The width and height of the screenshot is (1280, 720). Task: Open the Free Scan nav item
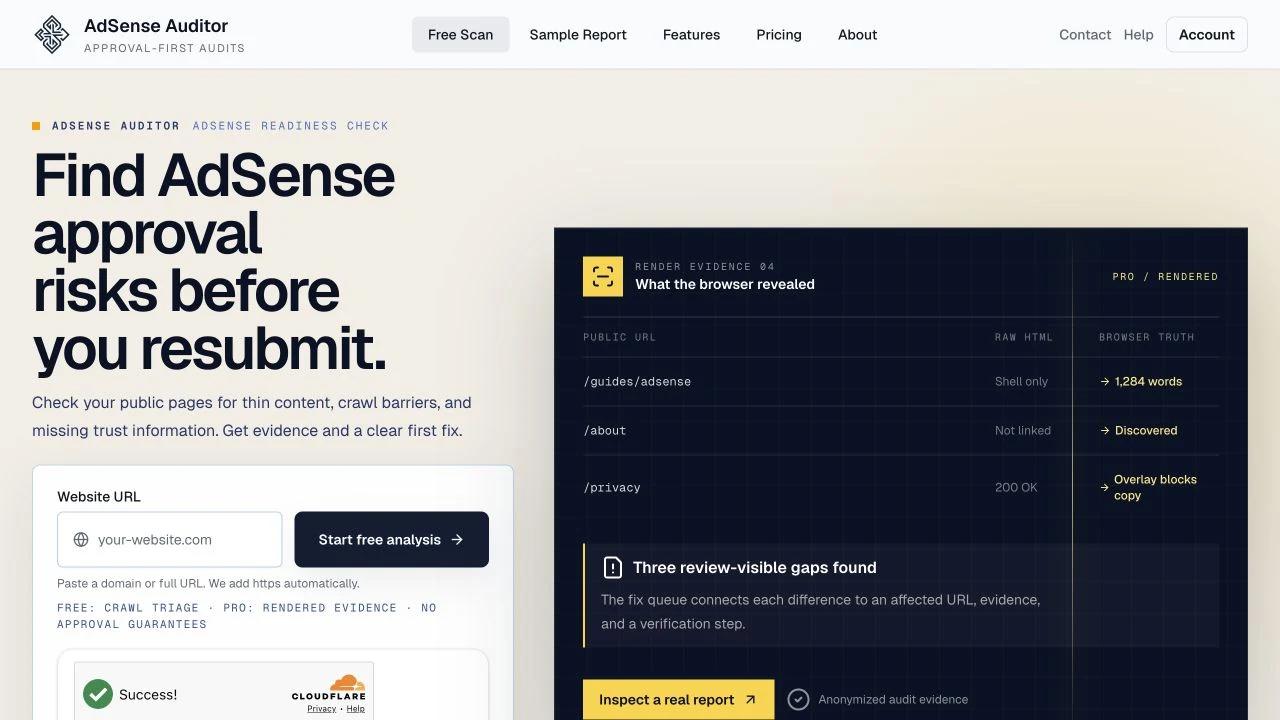point(461,34)
